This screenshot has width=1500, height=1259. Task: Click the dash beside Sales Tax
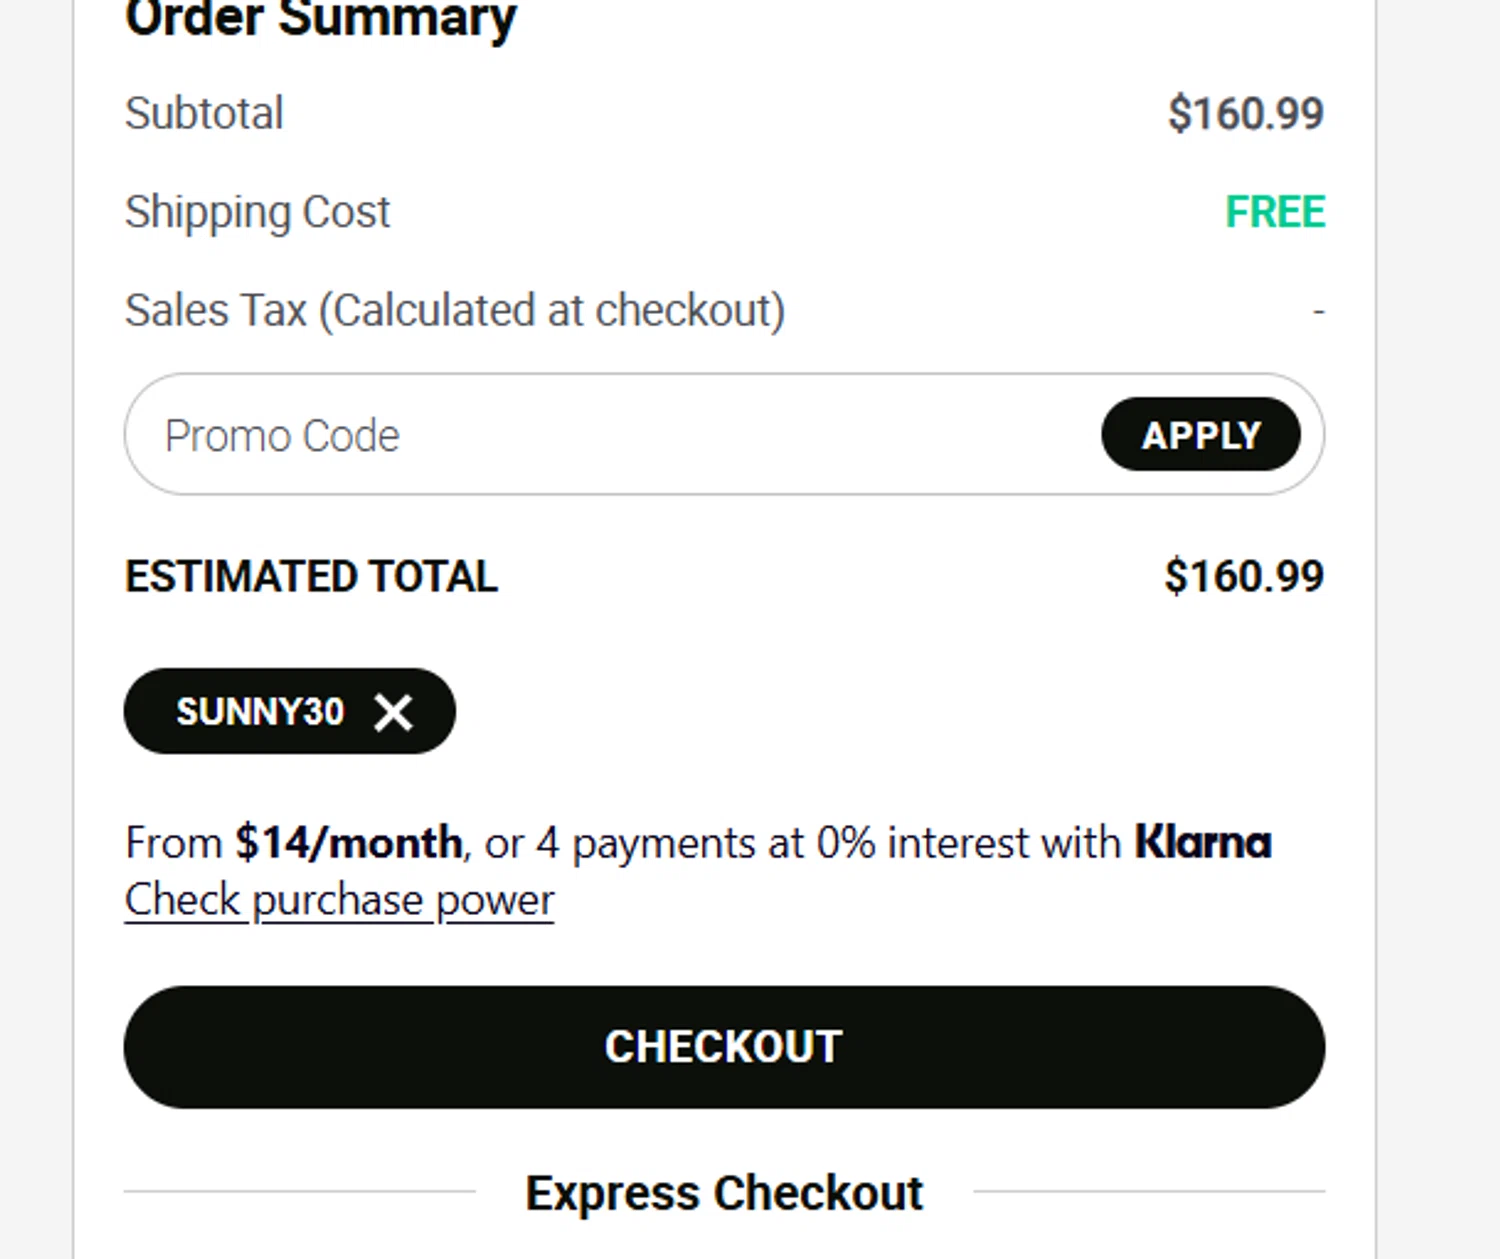coord(1318,312)
